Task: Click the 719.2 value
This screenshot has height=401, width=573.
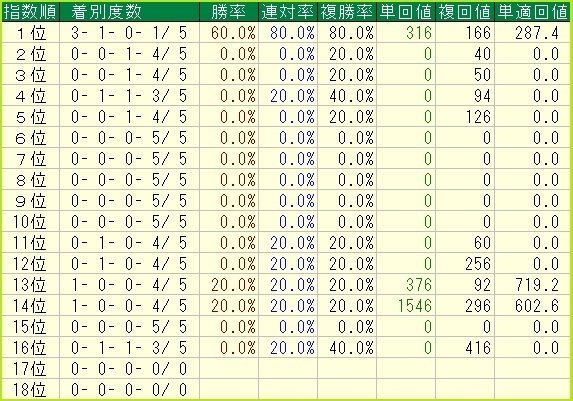Action: [537, 285]
